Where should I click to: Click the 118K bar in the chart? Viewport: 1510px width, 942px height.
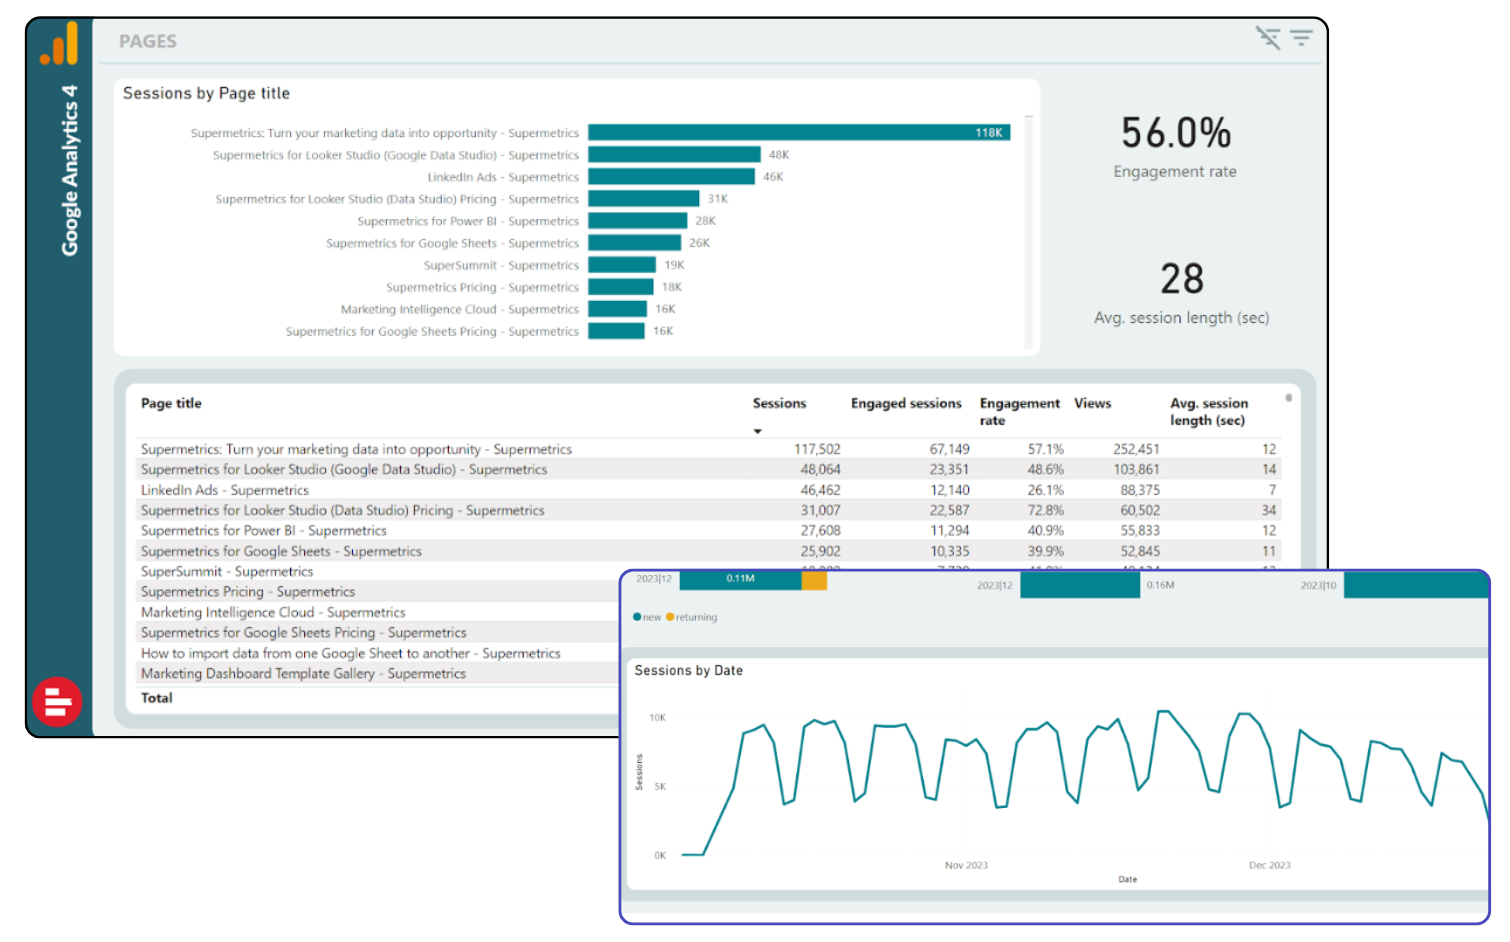click(x=798, y=132)
